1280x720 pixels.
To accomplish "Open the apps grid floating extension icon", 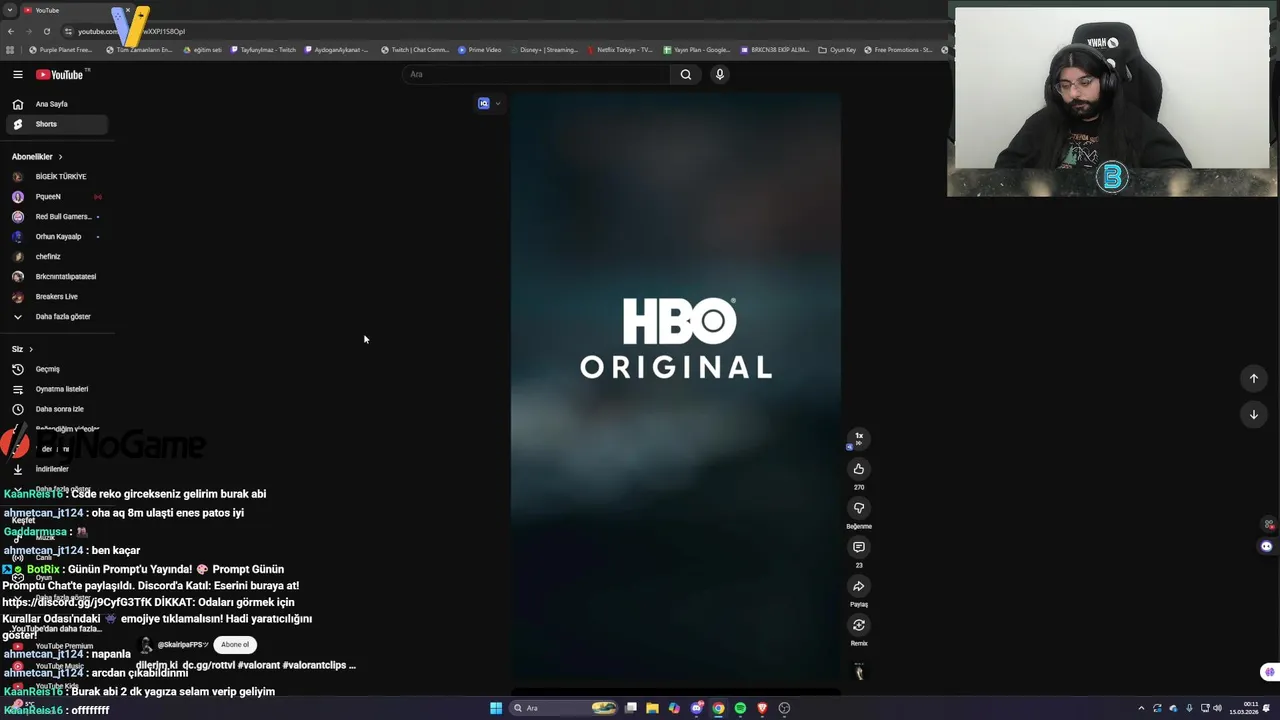I will click(x=1269, y=524).
